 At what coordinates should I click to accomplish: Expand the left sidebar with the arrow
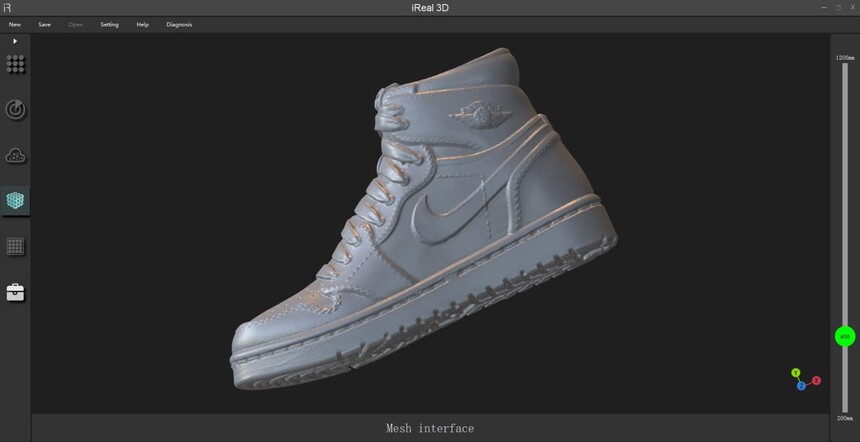point(15,41)
